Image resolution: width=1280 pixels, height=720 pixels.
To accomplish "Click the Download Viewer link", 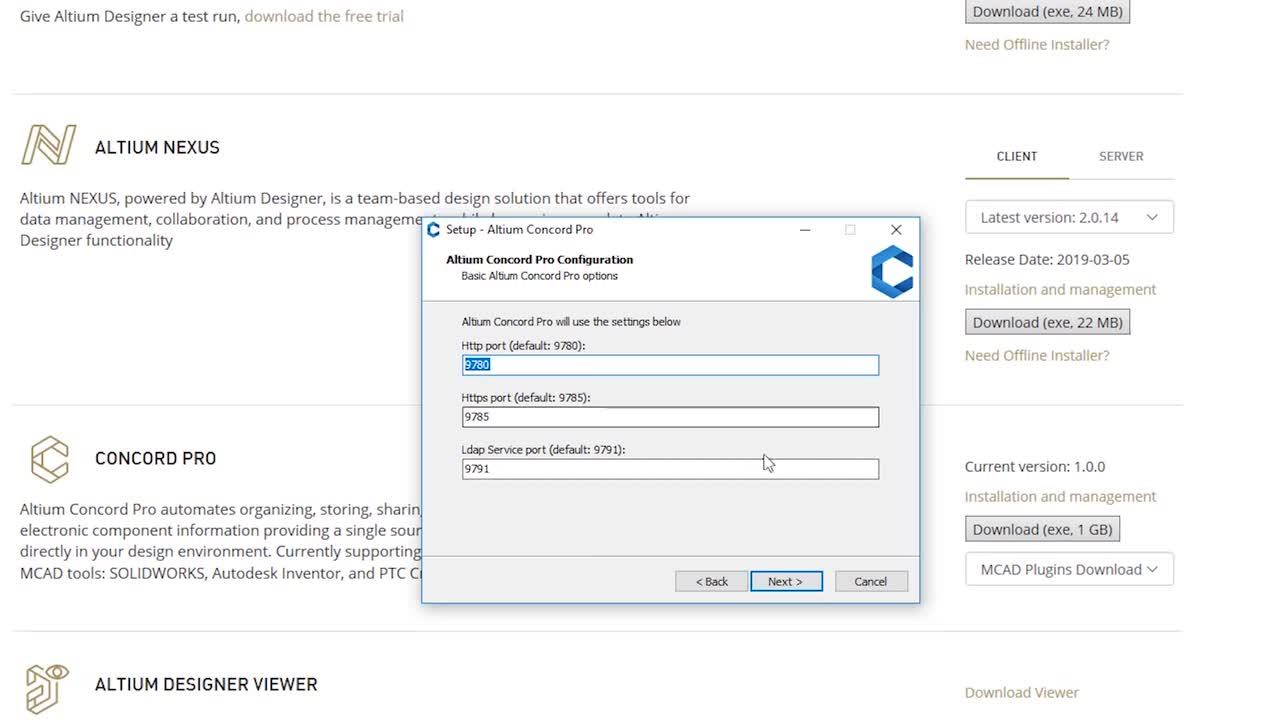I will tap(1021, 692).
